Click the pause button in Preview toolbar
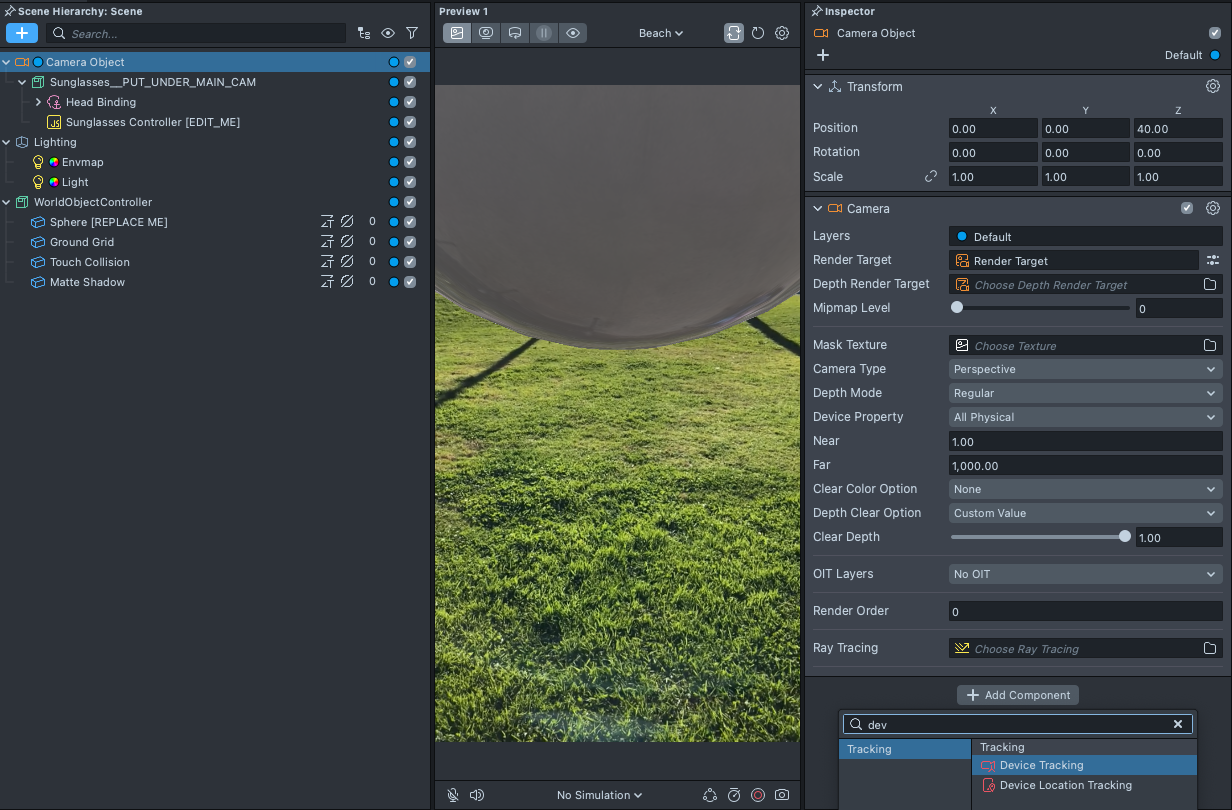This screenshot has width=1232, height=810. point(543,33)
